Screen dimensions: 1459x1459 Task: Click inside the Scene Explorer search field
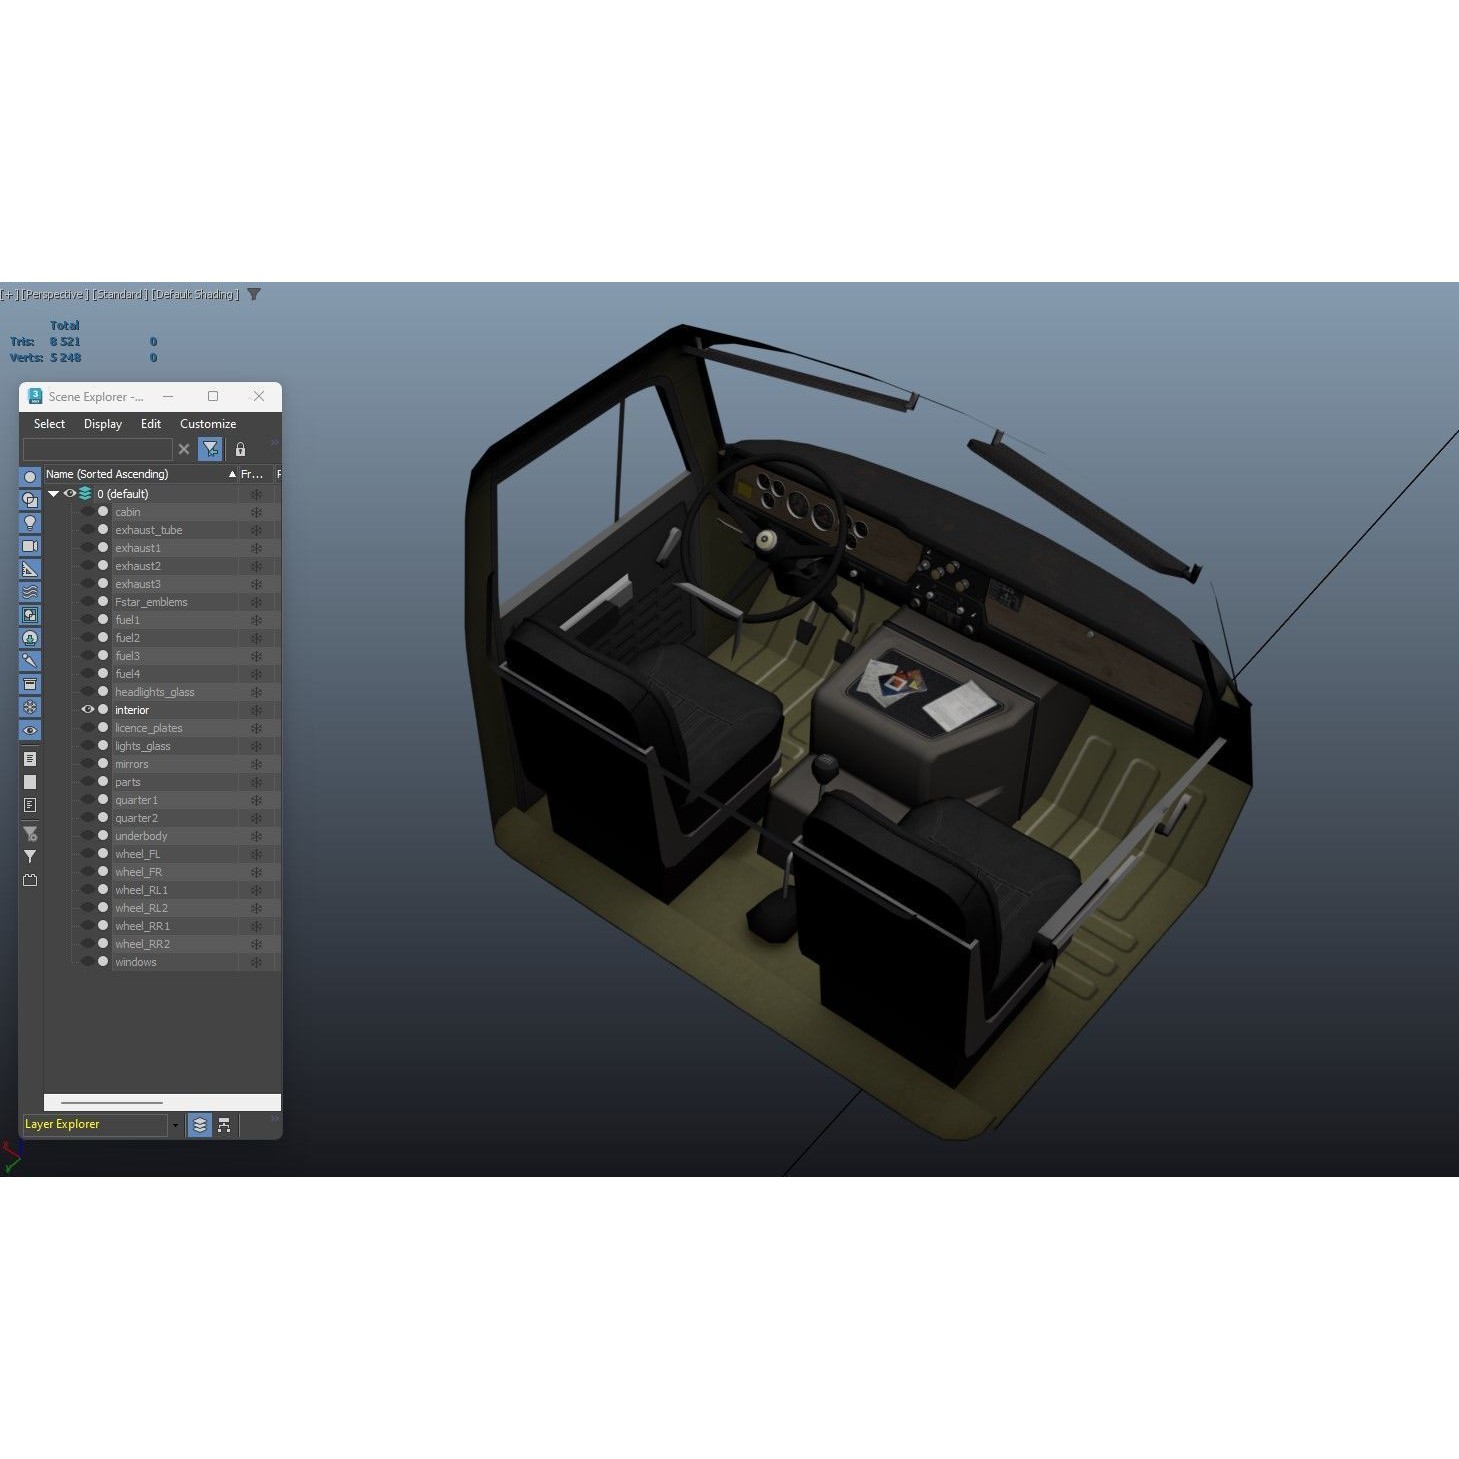pos(100,450)
